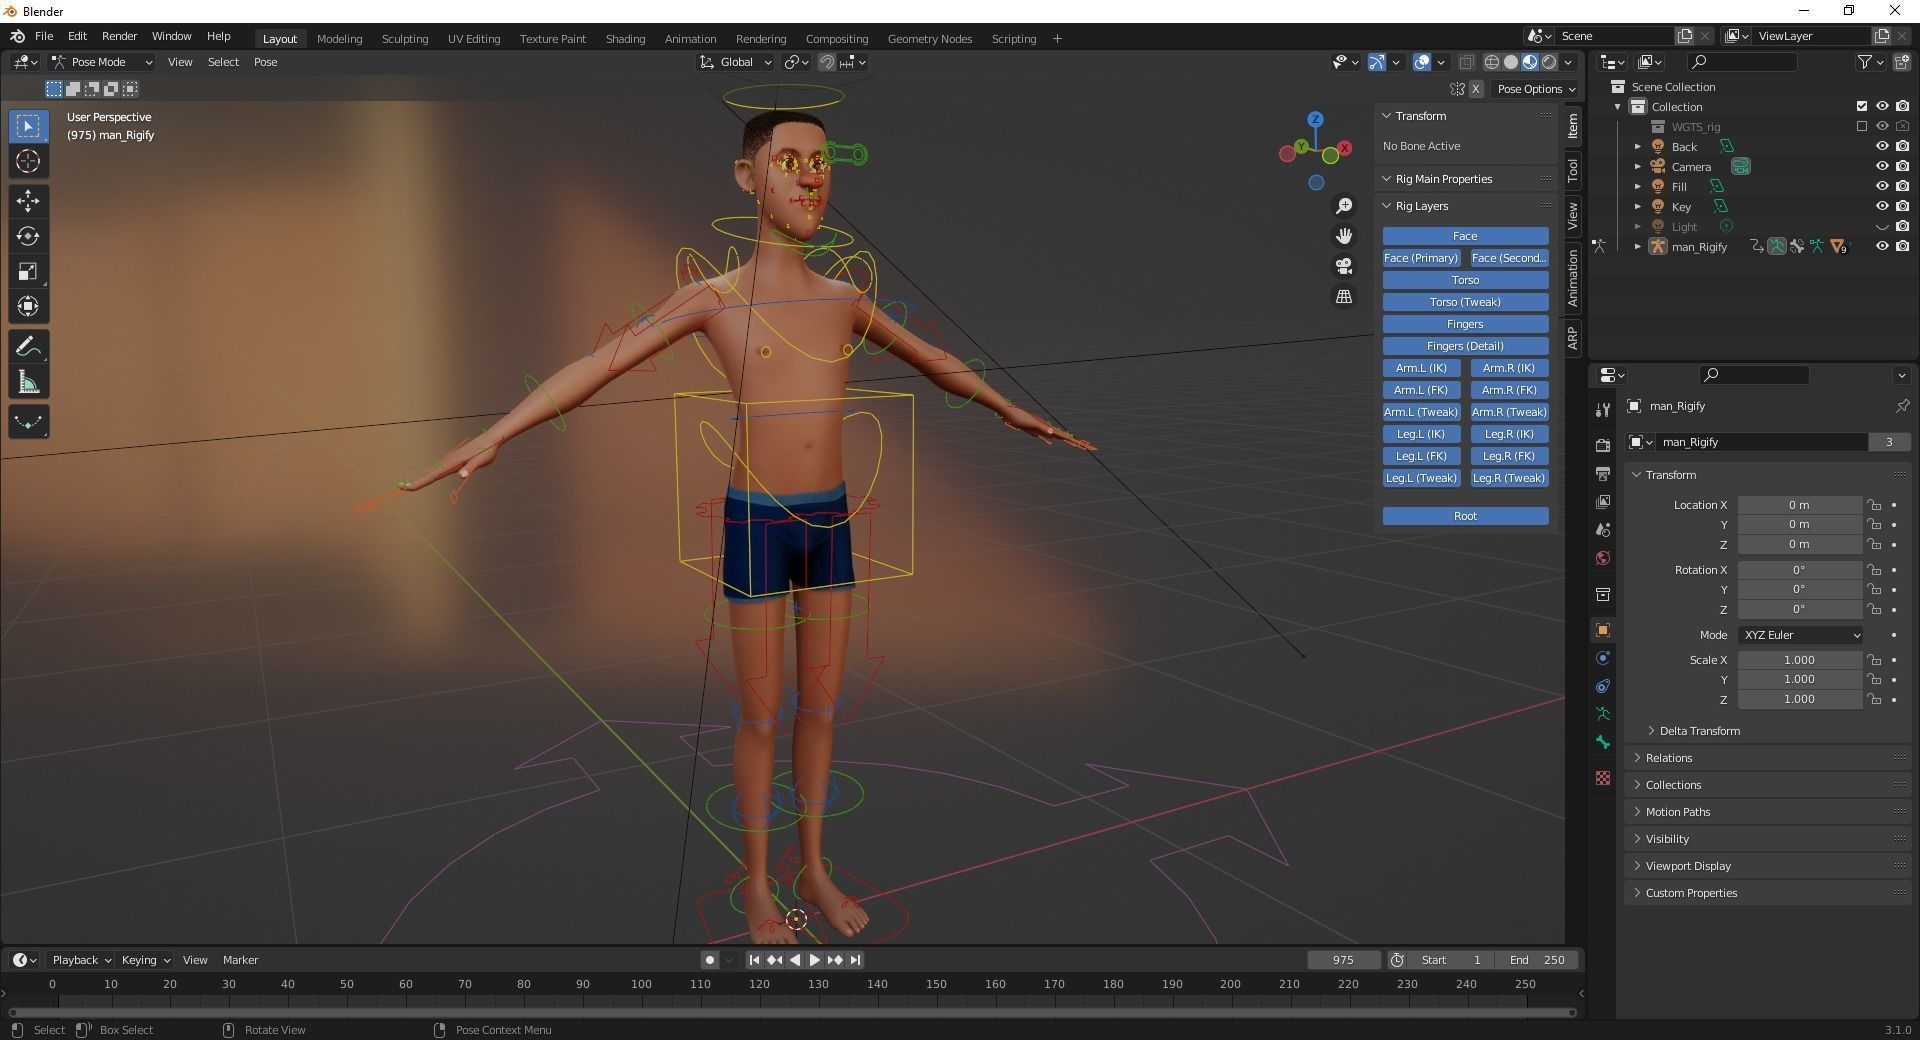Screen dimensions: 1920x1040
Task: Open the Pose menu in viewport header
Action: [265, 62]
